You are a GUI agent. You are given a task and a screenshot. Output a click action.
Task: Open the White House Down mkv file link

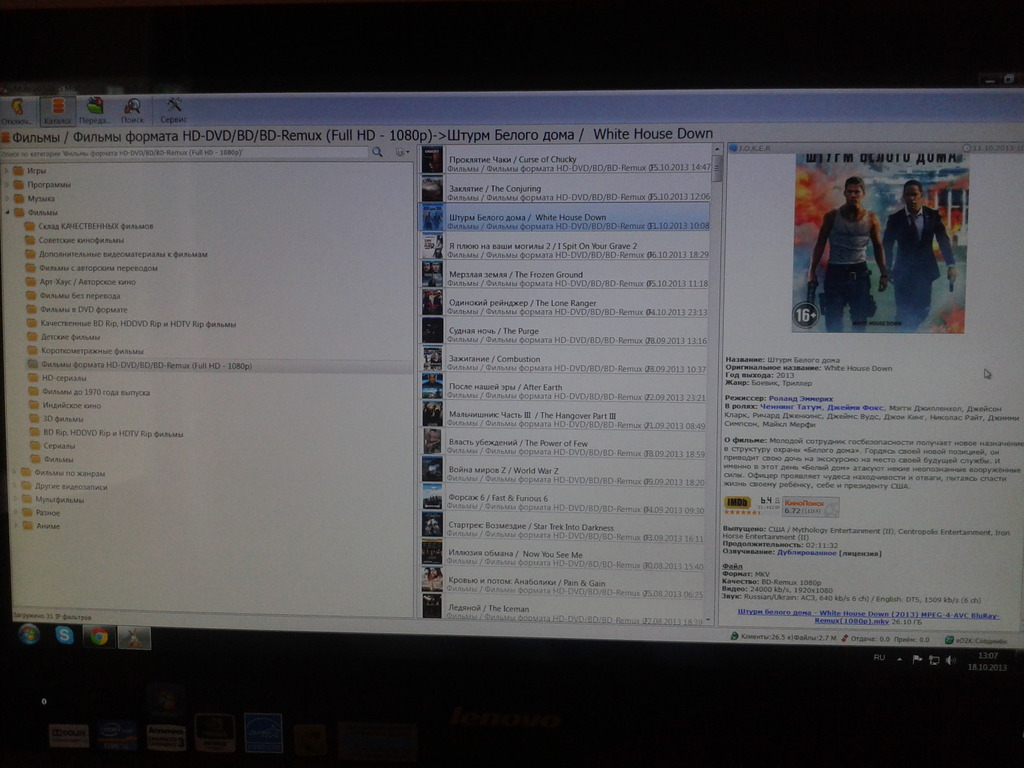867,615
